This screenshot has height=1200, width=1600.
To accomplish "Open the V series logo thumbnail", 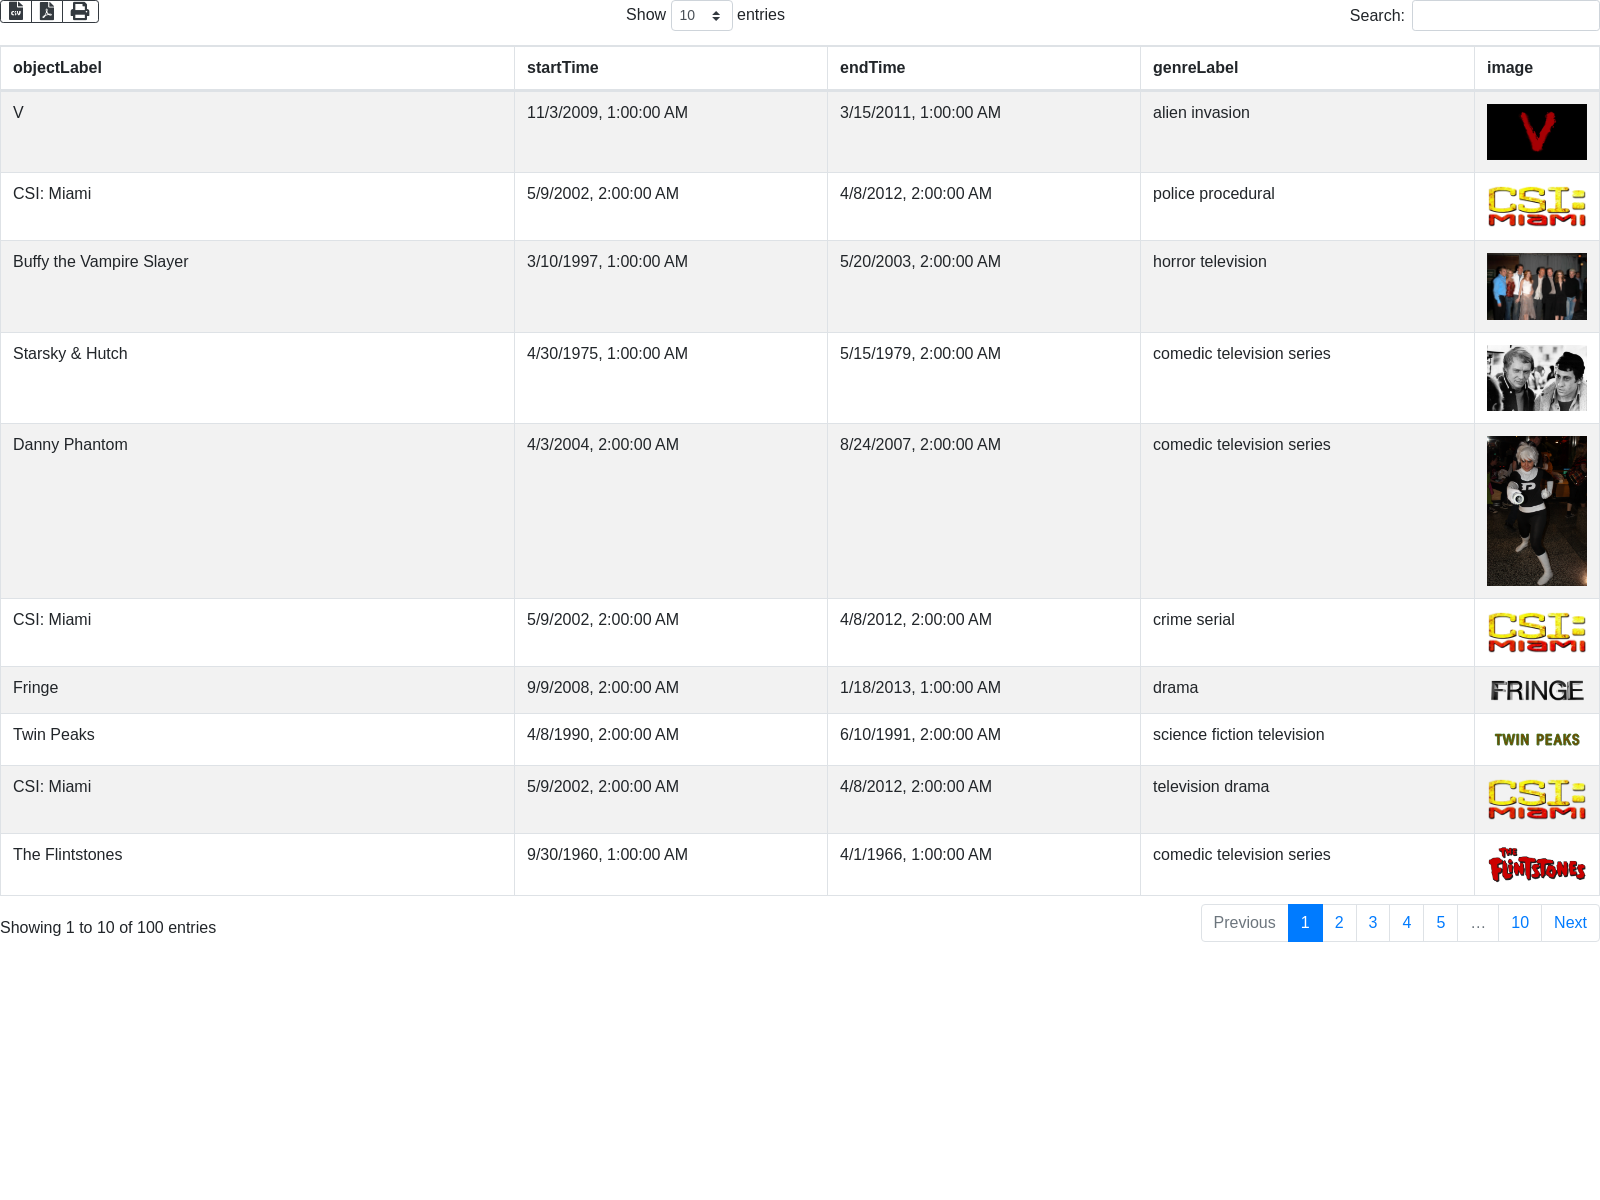I will click(x=1536, y=132).
